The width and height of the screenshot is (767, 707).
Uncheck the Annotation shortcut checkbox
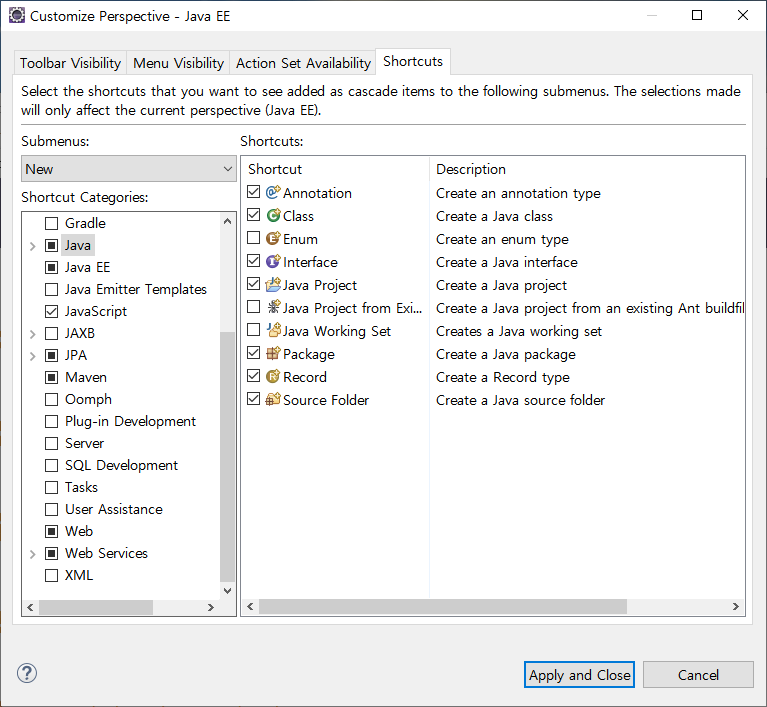[x=253, y=191]
